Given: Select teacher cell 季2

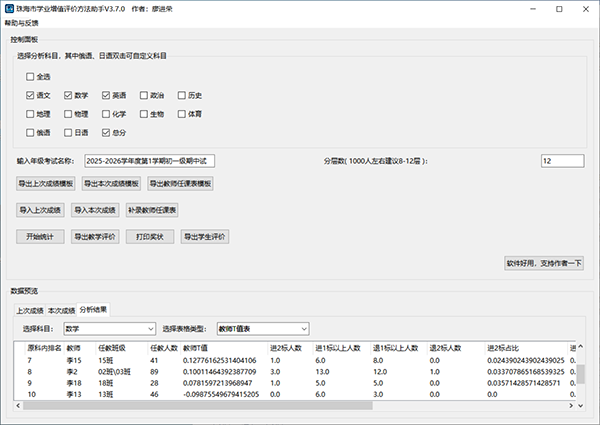Looking at the screenshot, I should pyautogui.click(x=72, y=372).
